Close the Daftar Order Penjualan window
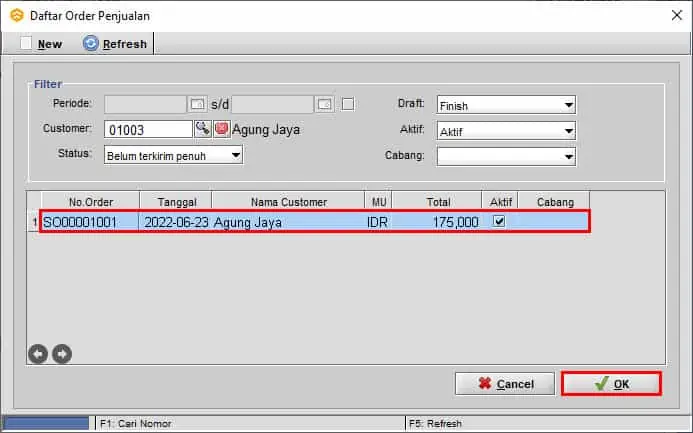693x433 pixels. pos(677,15)
